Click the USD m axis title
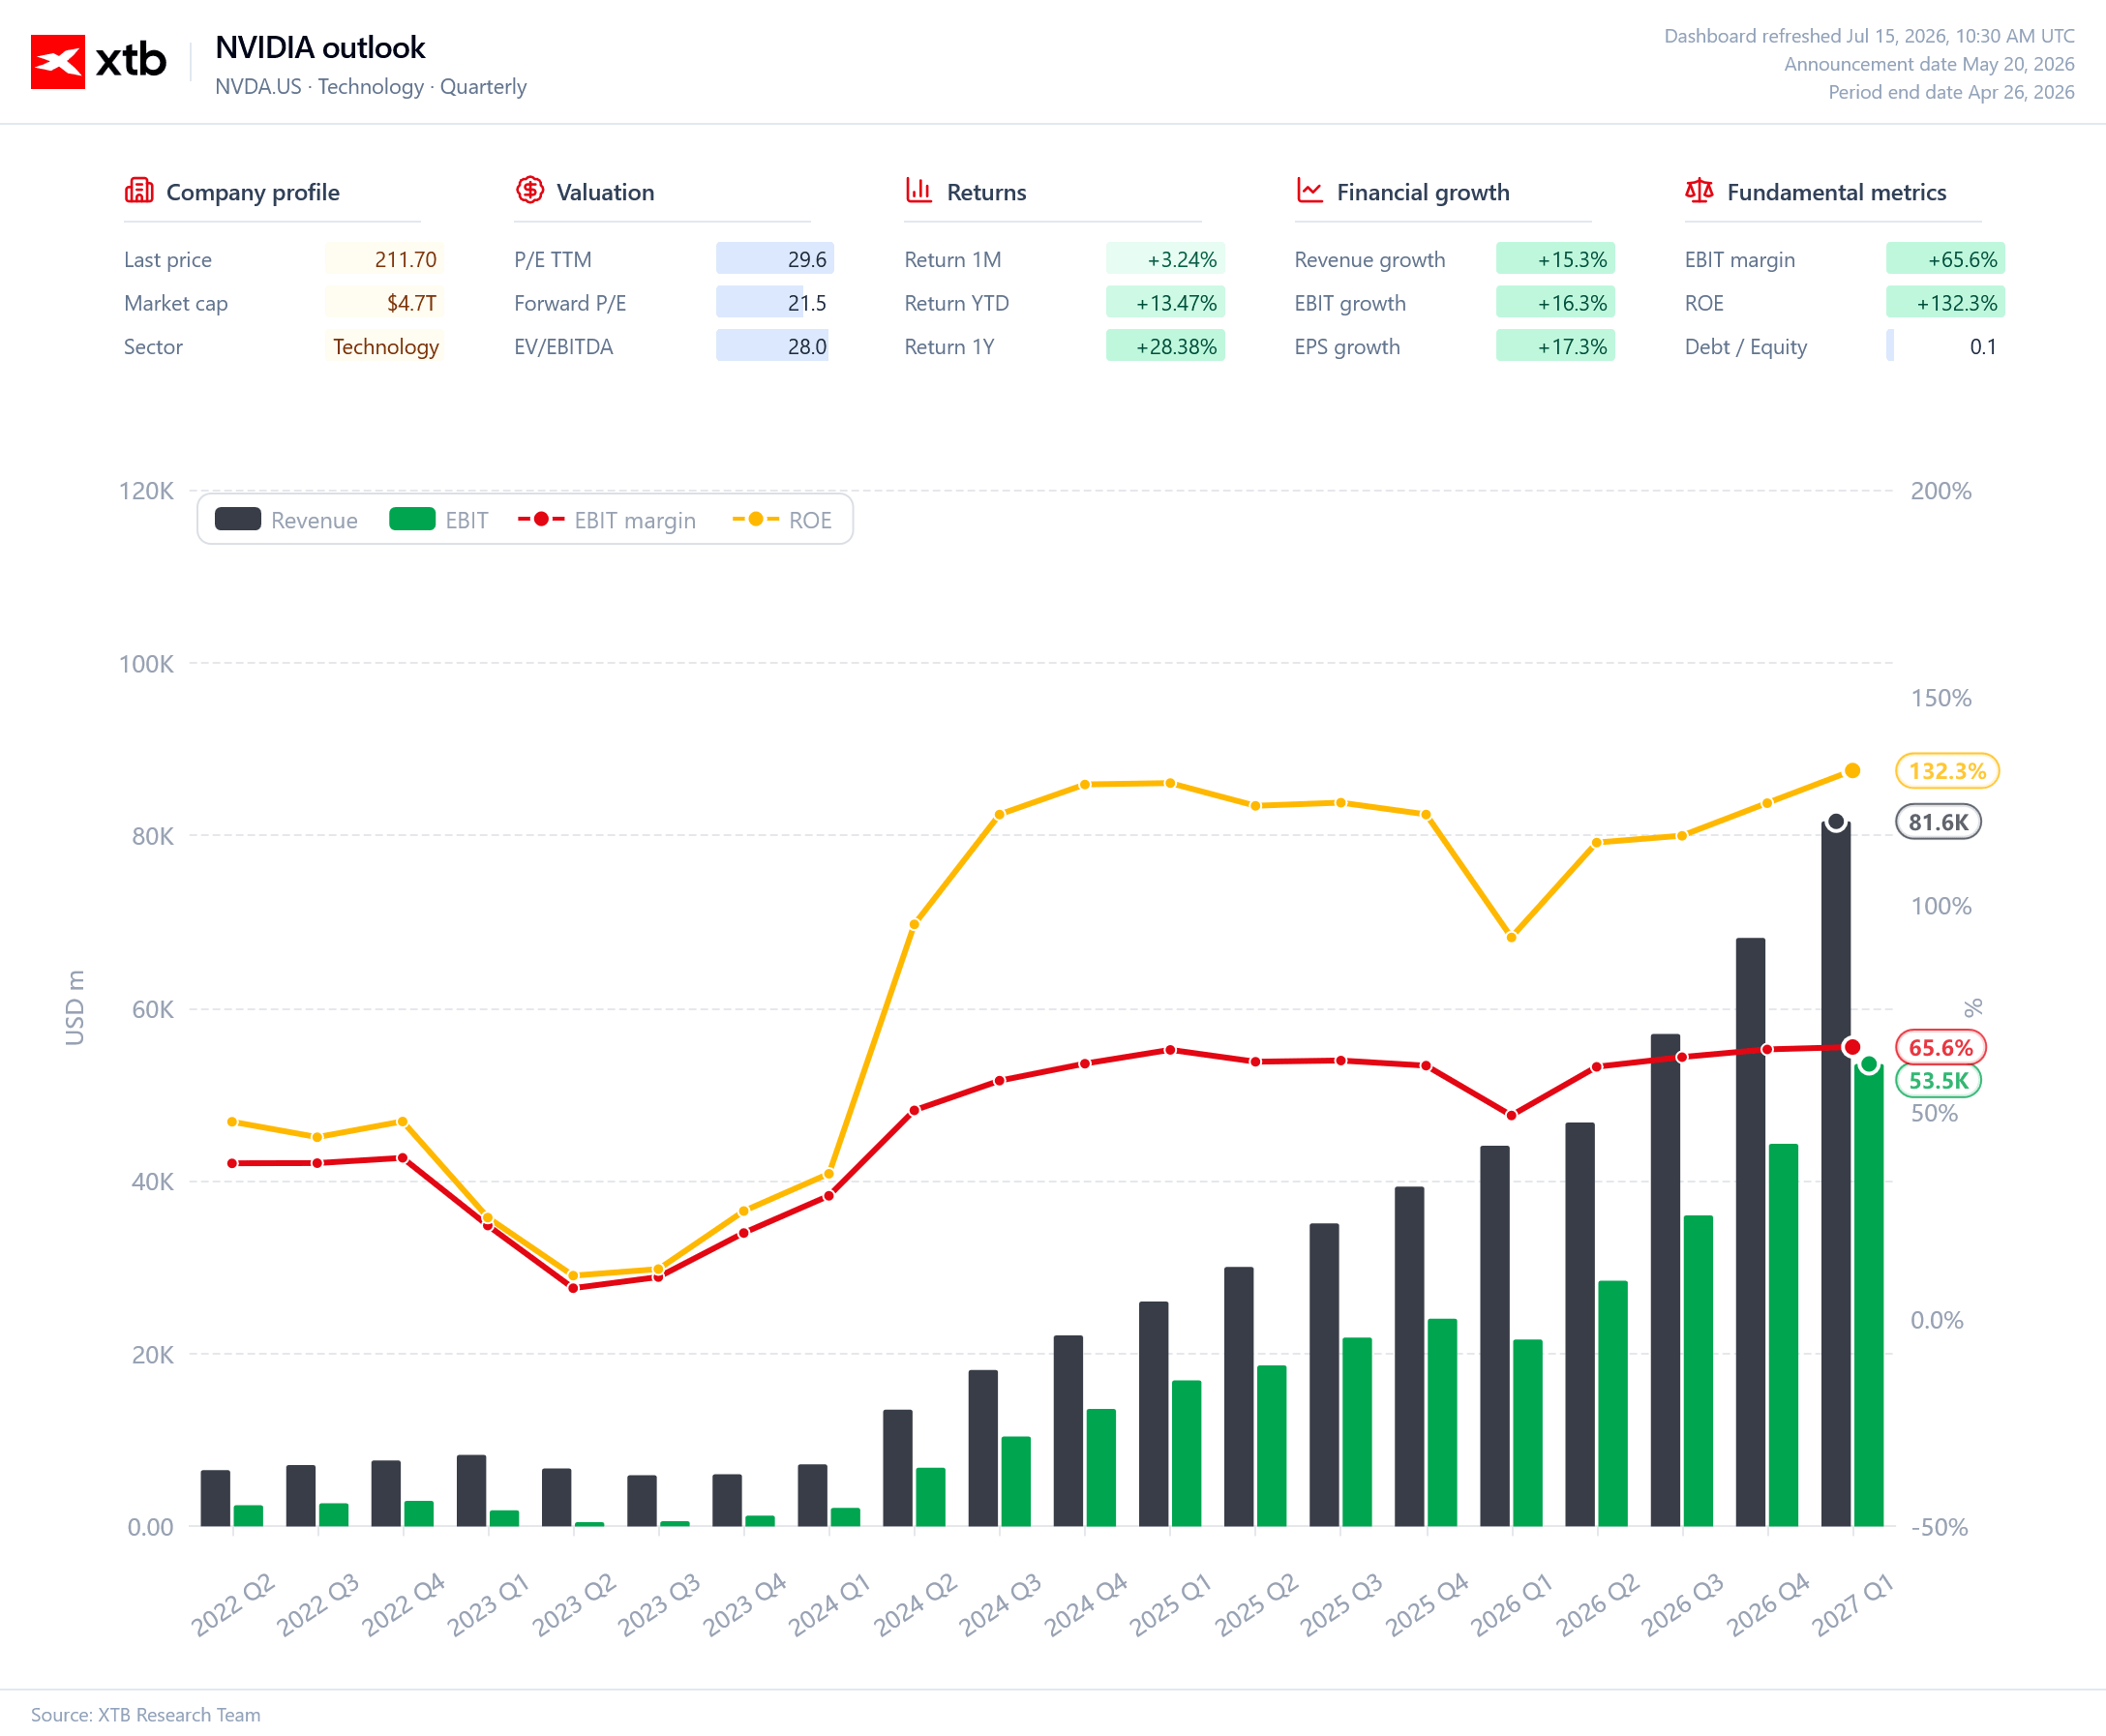 [75, 1008]
